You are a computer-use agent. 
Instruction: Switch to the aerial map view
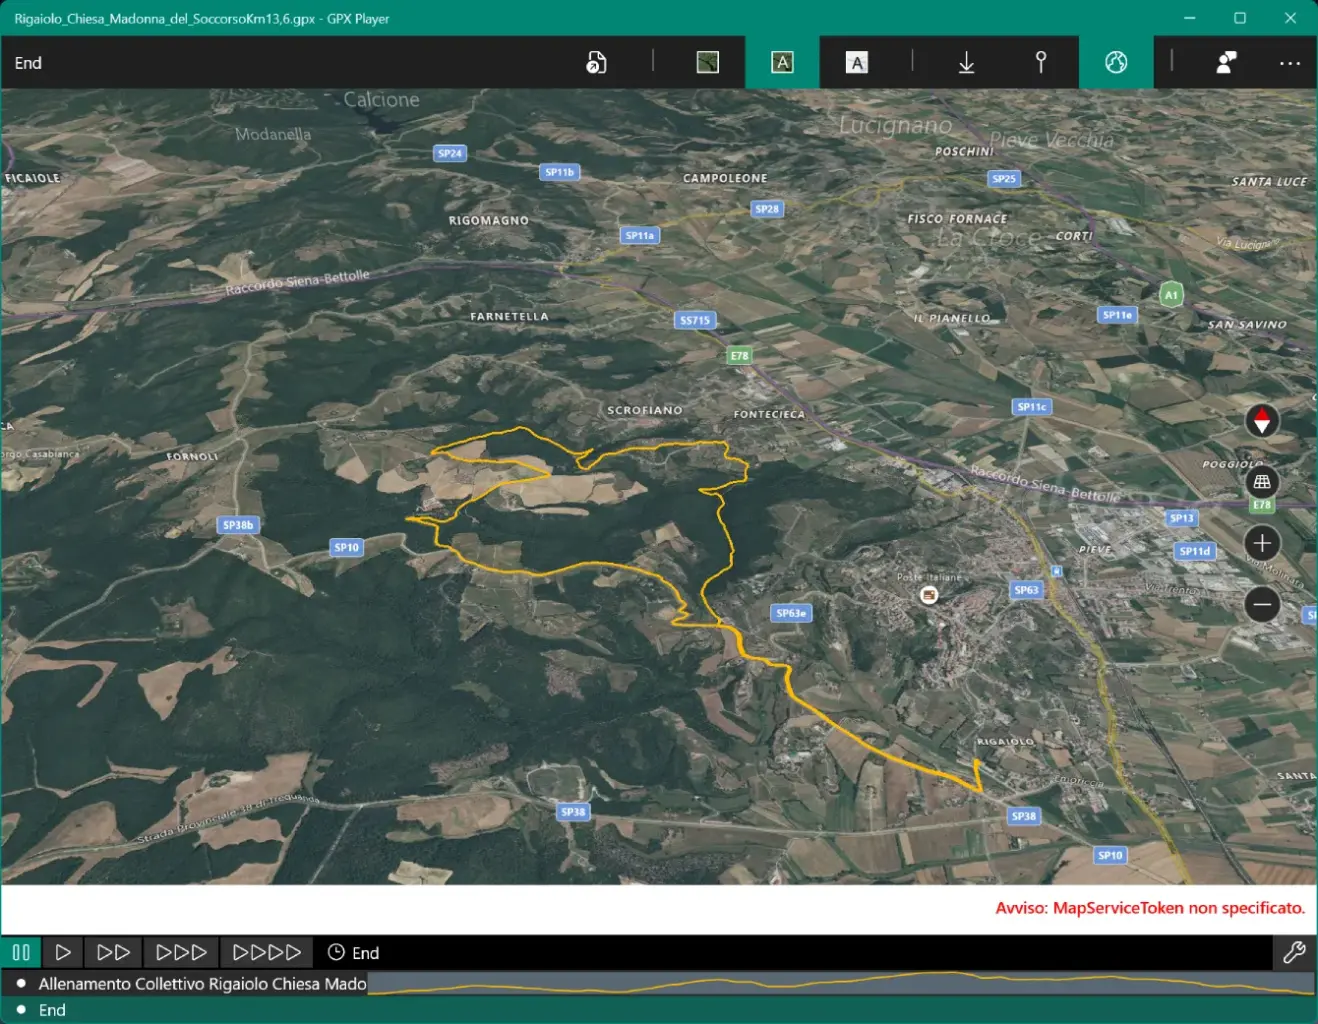708,63
